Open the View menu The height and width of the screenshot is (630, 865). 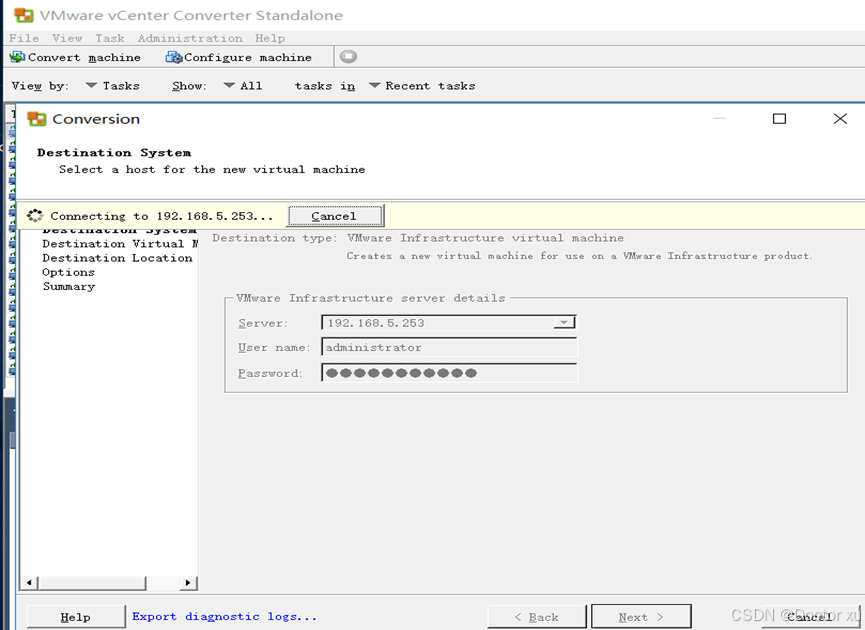click(x=67, y=38)
